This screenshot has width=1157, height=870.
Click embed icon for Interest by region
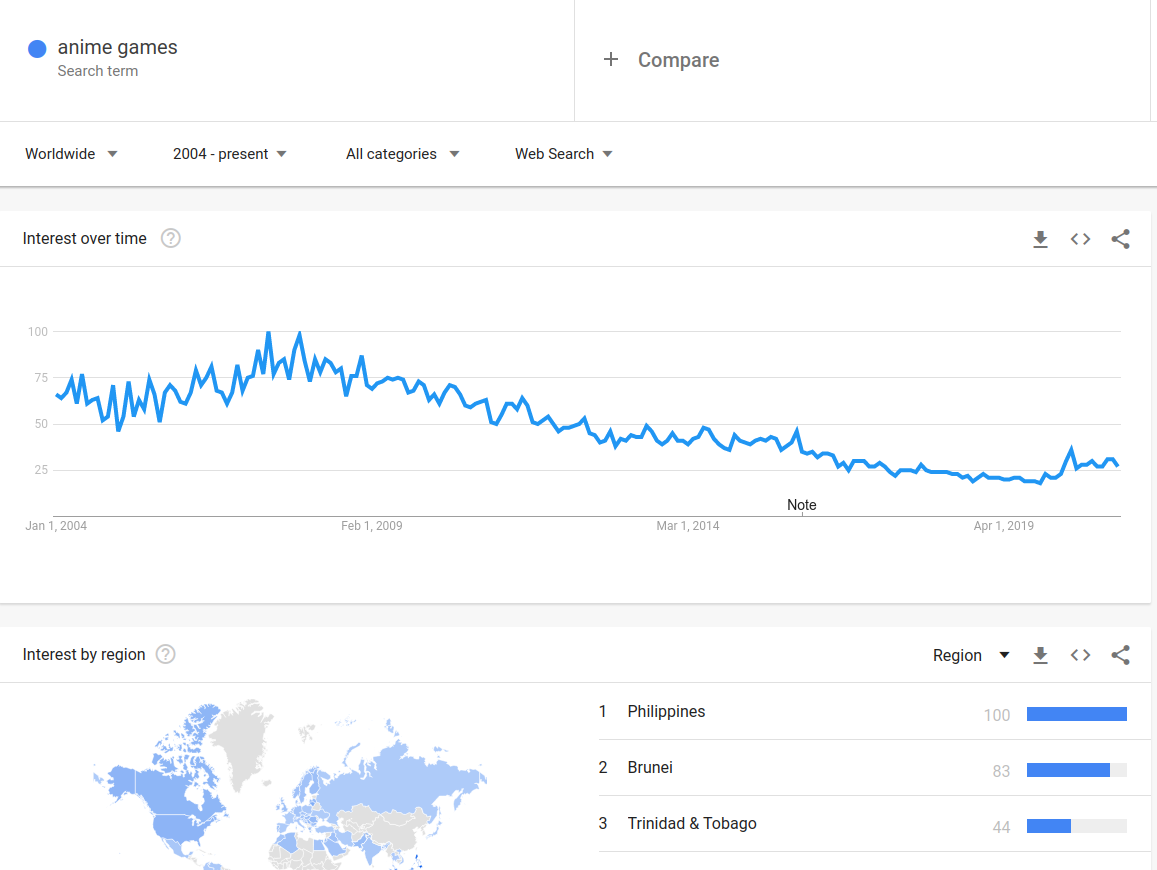click(x=1080, y=655)
